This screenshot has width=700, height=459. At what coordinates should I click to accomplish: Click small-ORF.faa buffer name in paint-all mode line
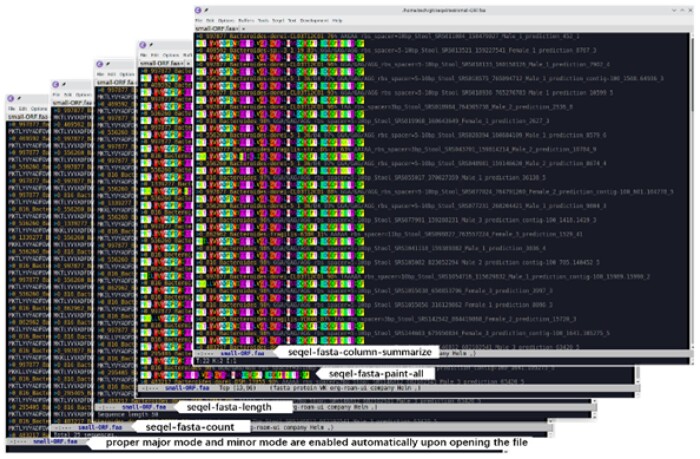pos(188,388)
